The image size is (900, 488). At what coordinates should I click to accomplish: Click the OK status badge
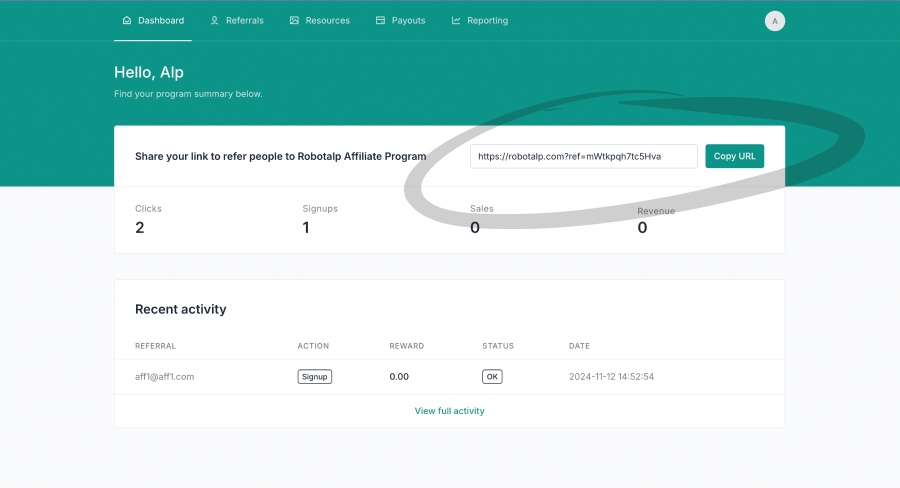pos(492,377)
